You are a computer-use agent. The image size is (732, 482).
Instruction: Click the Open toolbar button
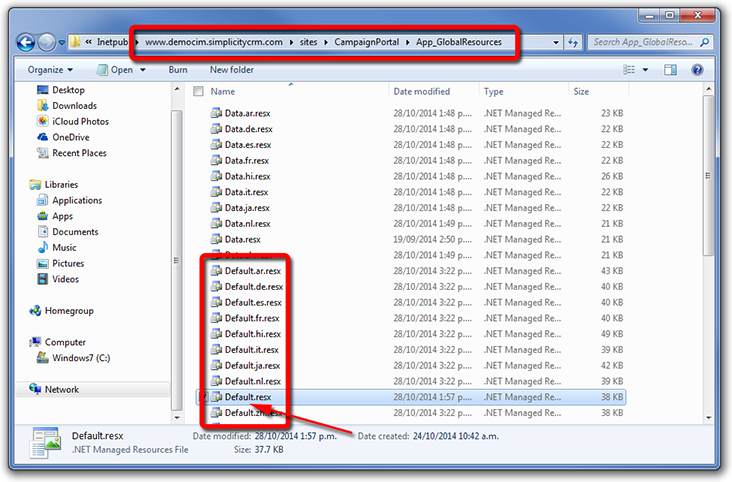coord(115,70)
